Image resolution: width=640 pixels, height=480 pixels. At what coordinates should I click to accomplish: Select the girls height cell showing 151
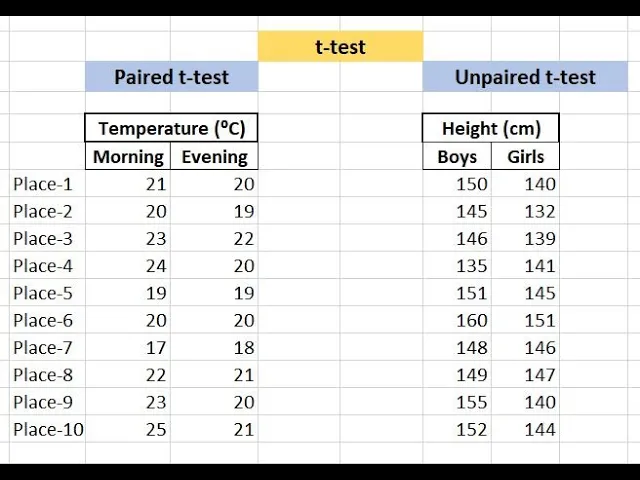click(x=525, y=321)
